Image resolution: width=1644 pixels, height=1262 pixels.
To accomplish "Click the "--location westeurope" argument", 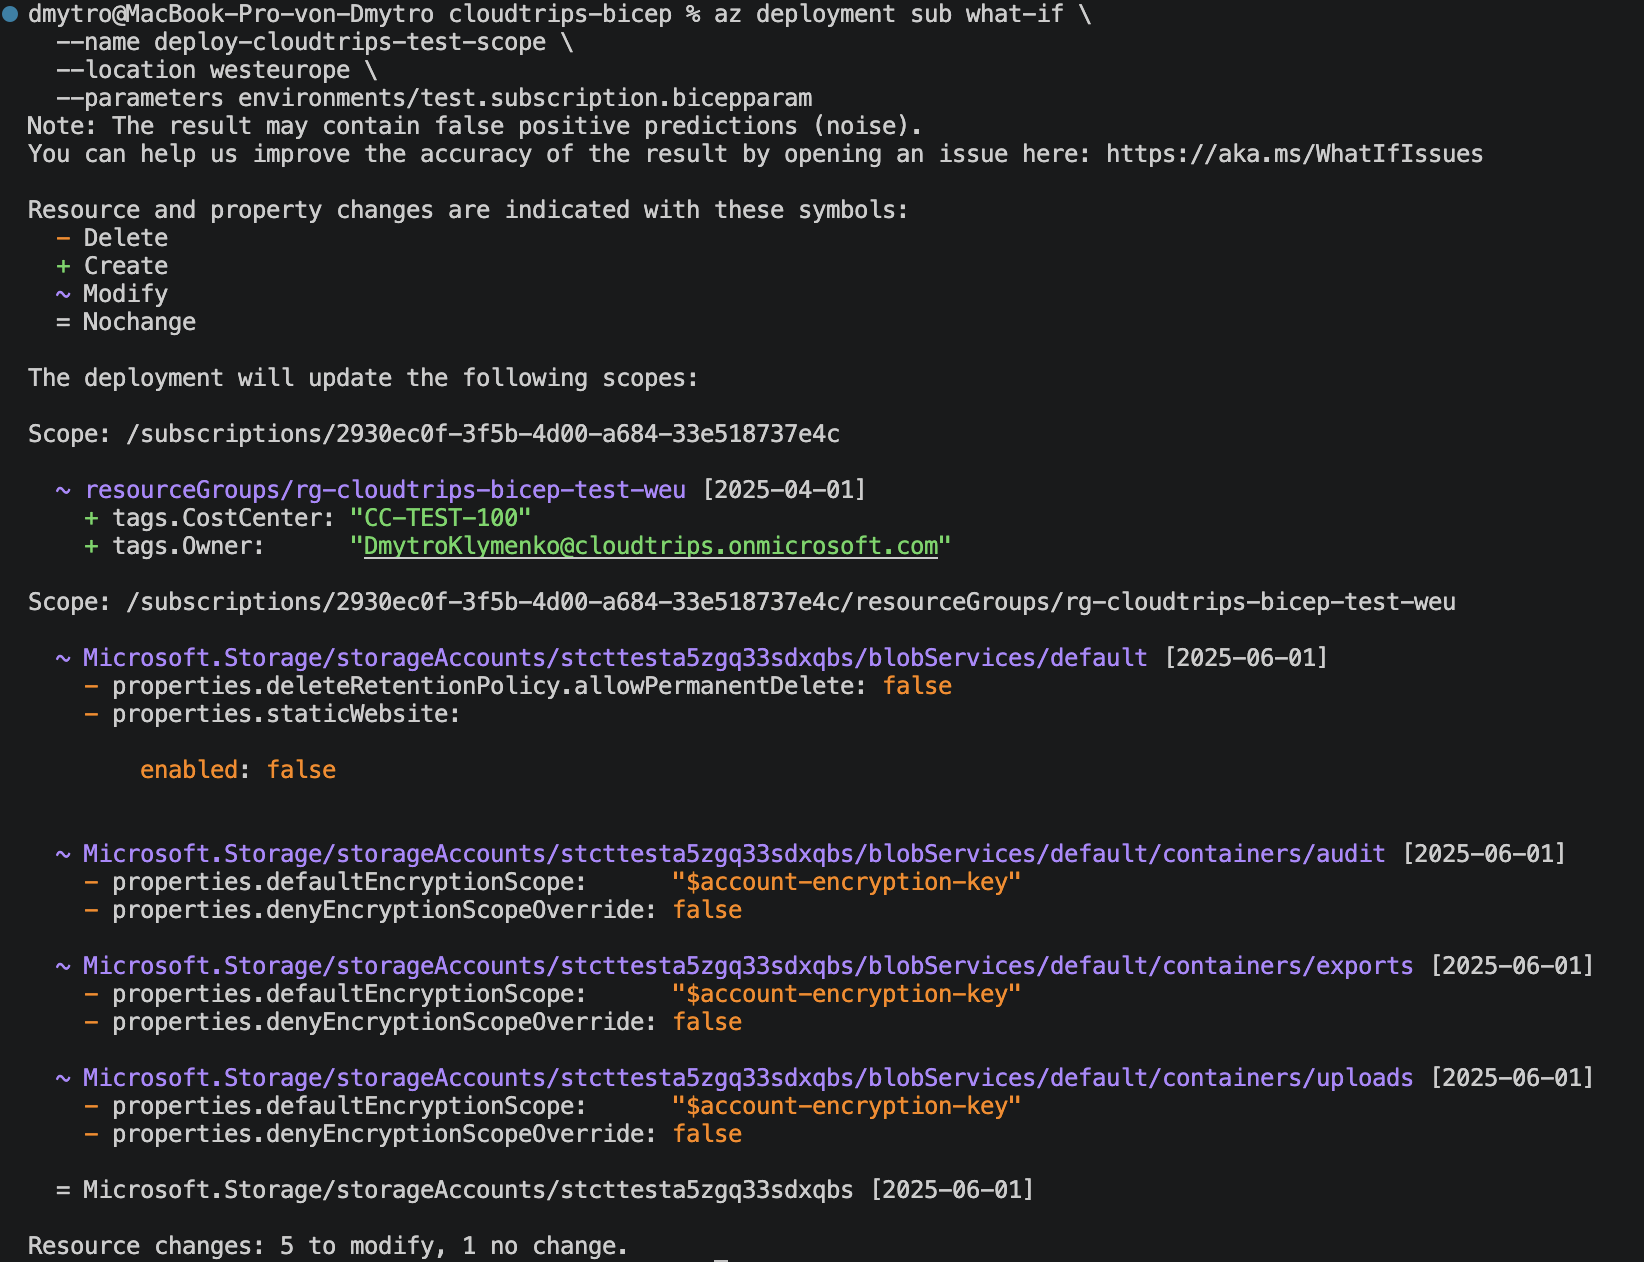I will pos(203,70).
